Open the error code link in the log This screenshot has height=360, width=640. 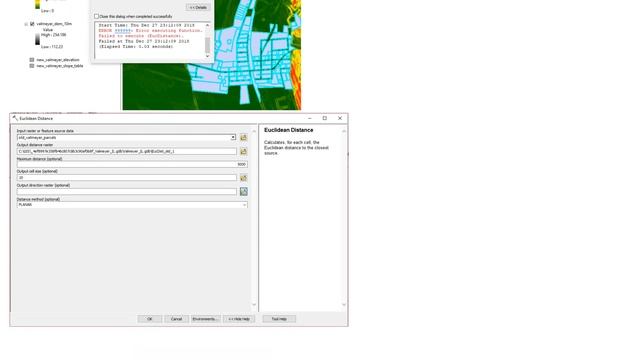[122, 31]
